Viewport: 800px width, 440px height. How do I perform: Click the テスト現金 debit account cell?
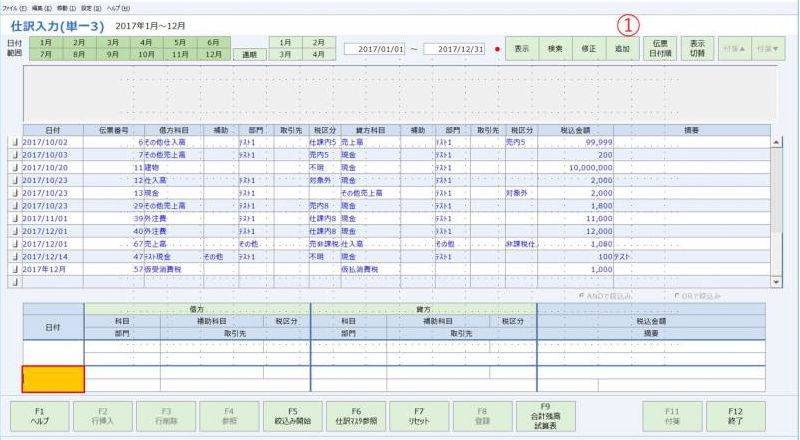point(173,257)
